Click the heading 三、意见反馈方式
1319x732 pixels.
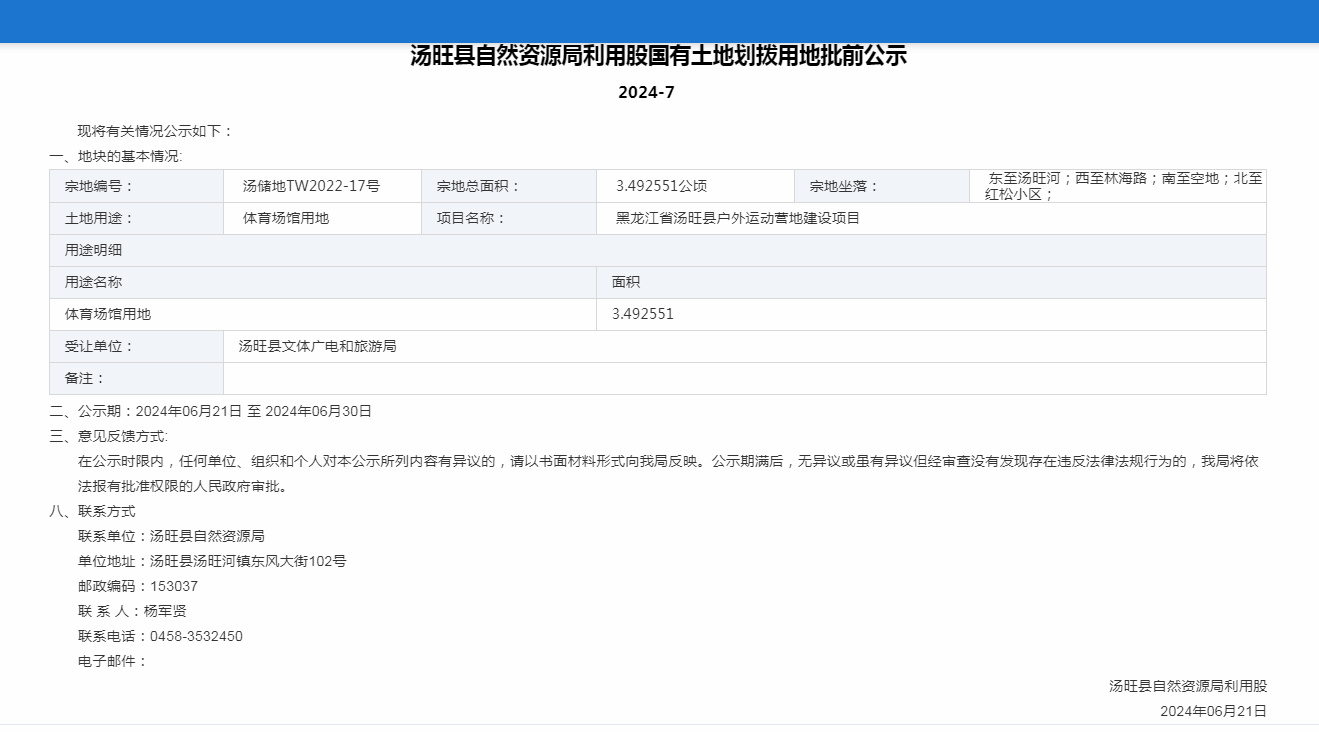[109, 436]
